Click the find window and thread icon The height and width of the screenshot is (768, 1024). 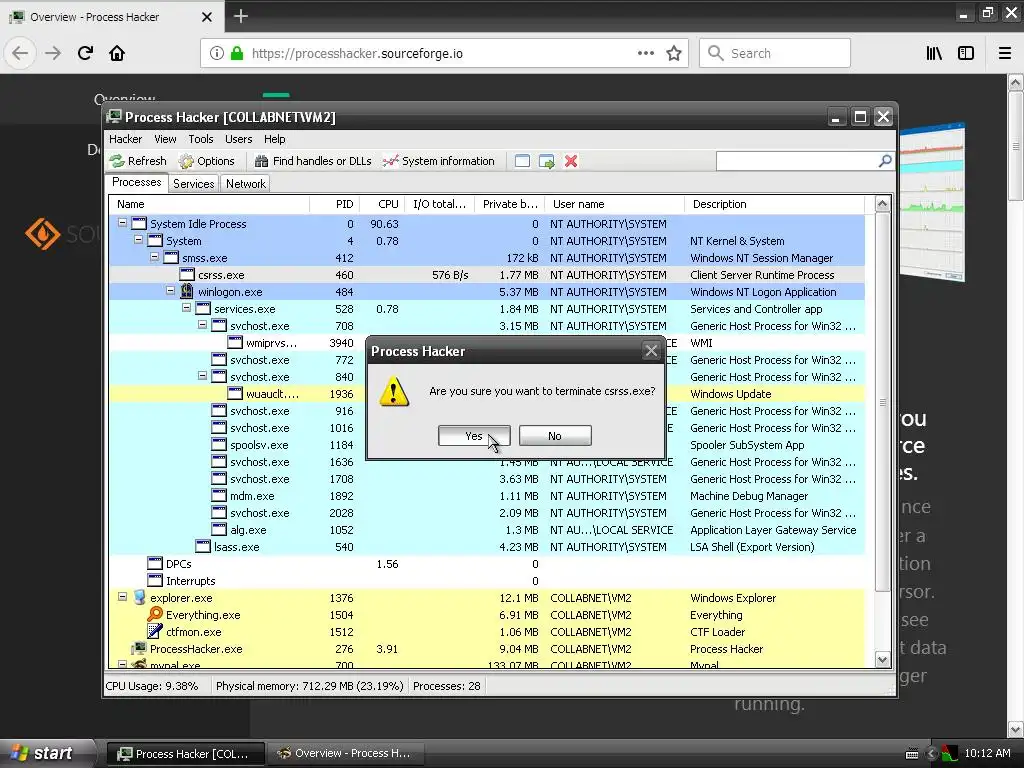pos(547,161)
